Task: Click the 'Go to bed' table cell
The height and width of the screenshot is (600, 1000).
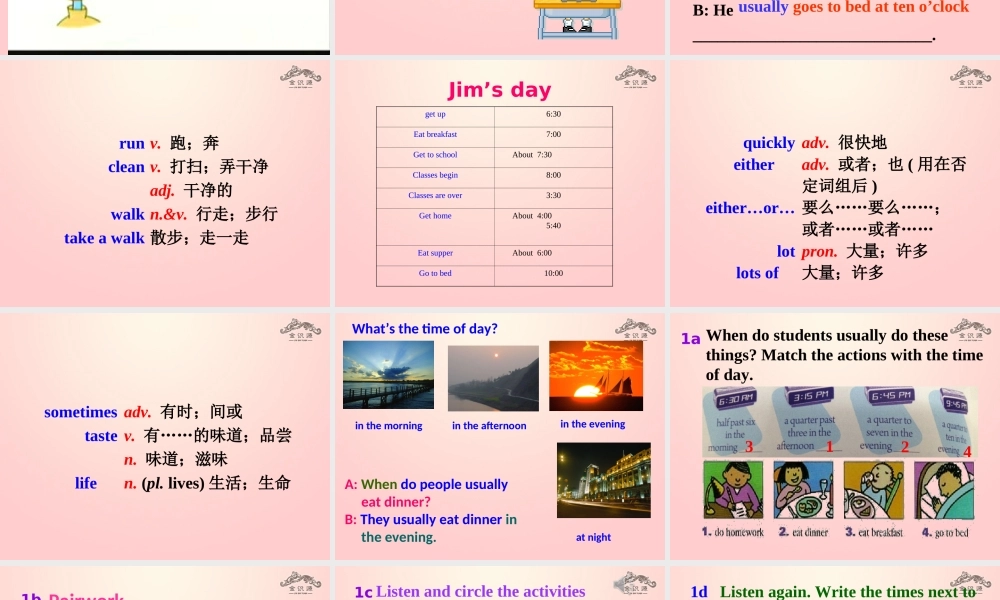Action: (435, 275)
